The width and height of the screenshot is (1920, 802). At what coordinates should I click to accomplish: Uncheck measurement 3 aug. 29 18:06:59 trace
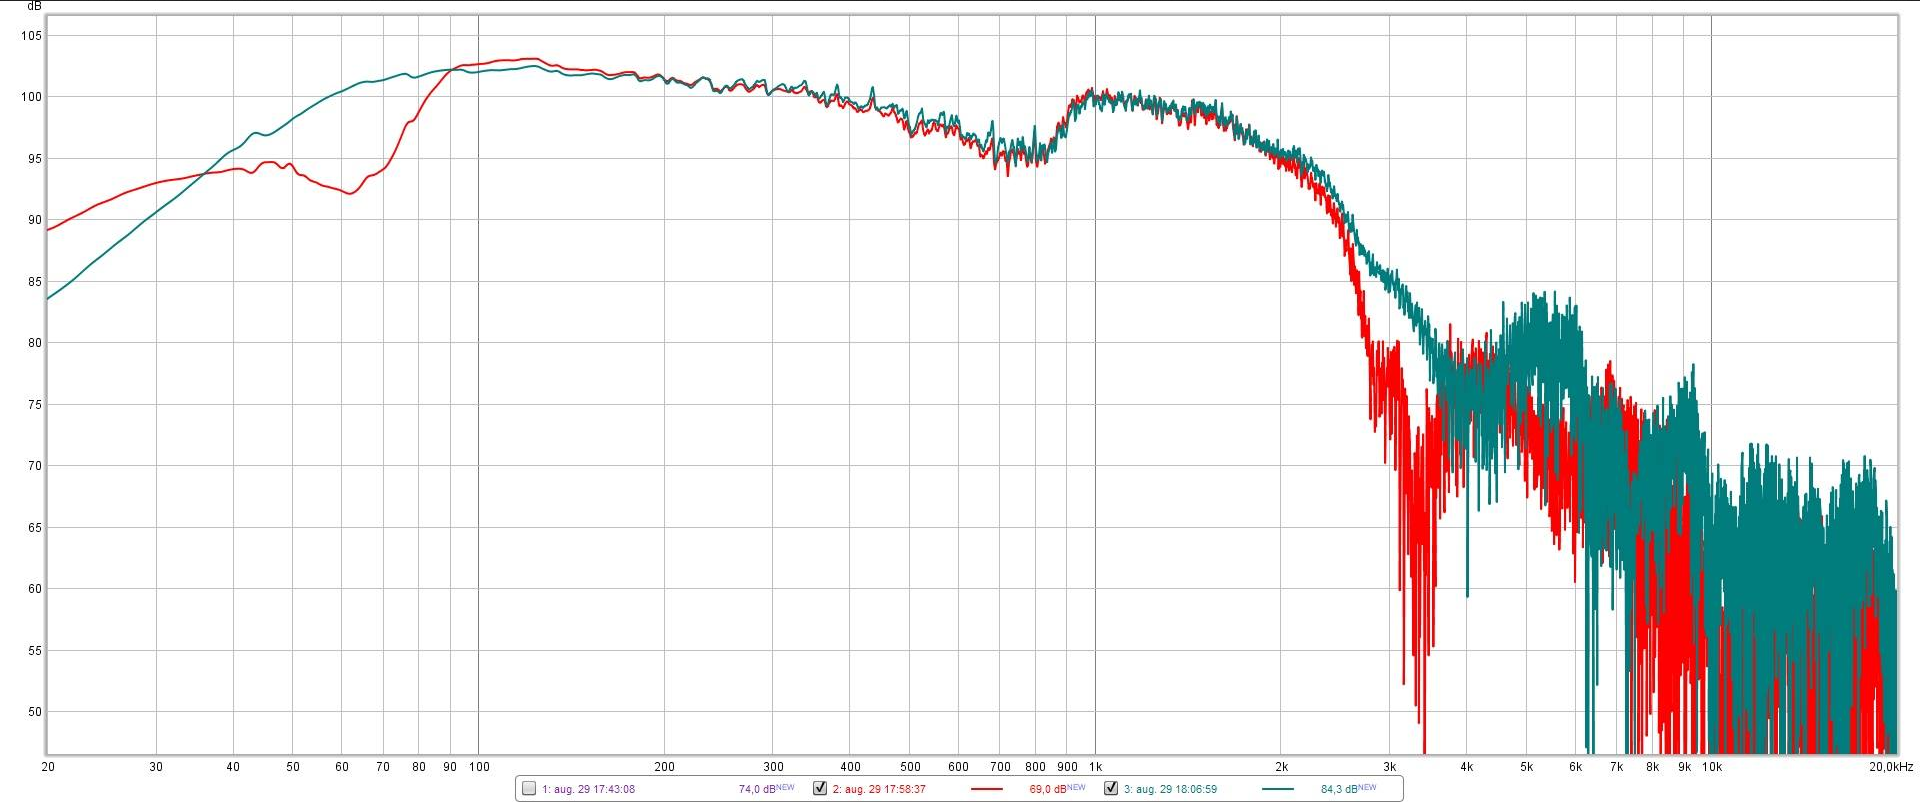pyautogui.click(x=1111, y=788)
